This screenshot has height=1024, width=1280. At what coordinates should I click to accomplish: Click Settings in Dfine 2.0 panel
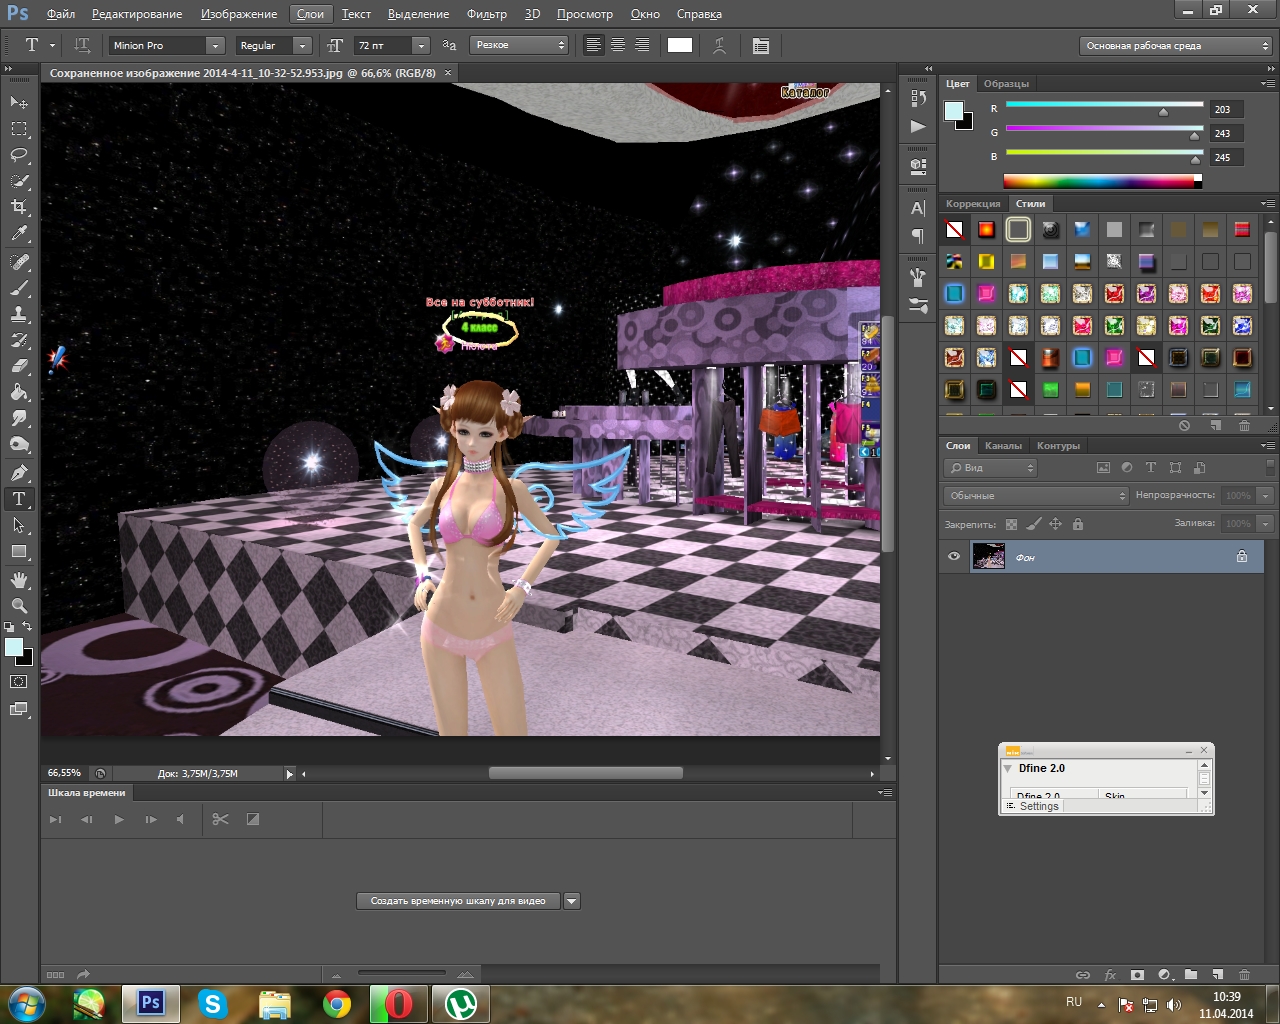point(1039,806)
